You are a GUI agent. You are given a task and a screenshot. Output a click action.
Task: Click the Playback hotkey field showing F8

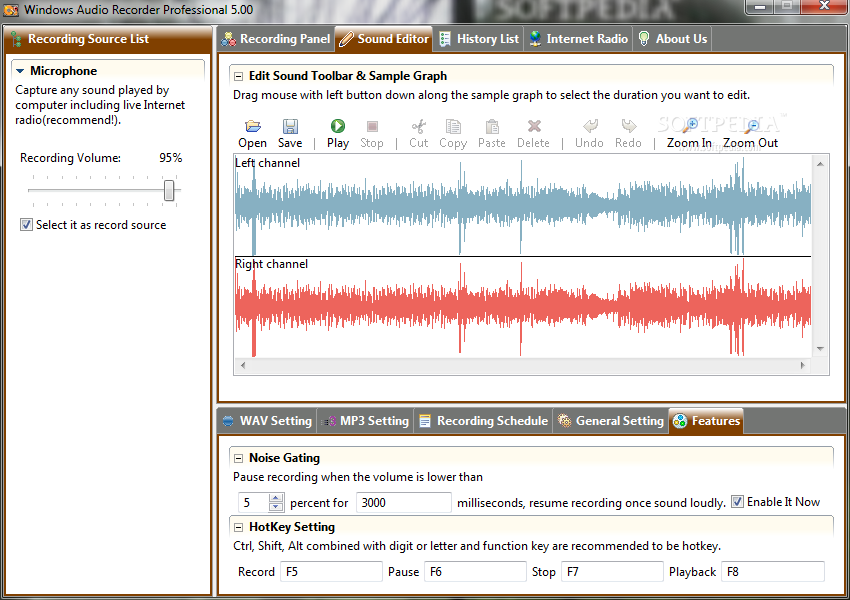(773, 572)
